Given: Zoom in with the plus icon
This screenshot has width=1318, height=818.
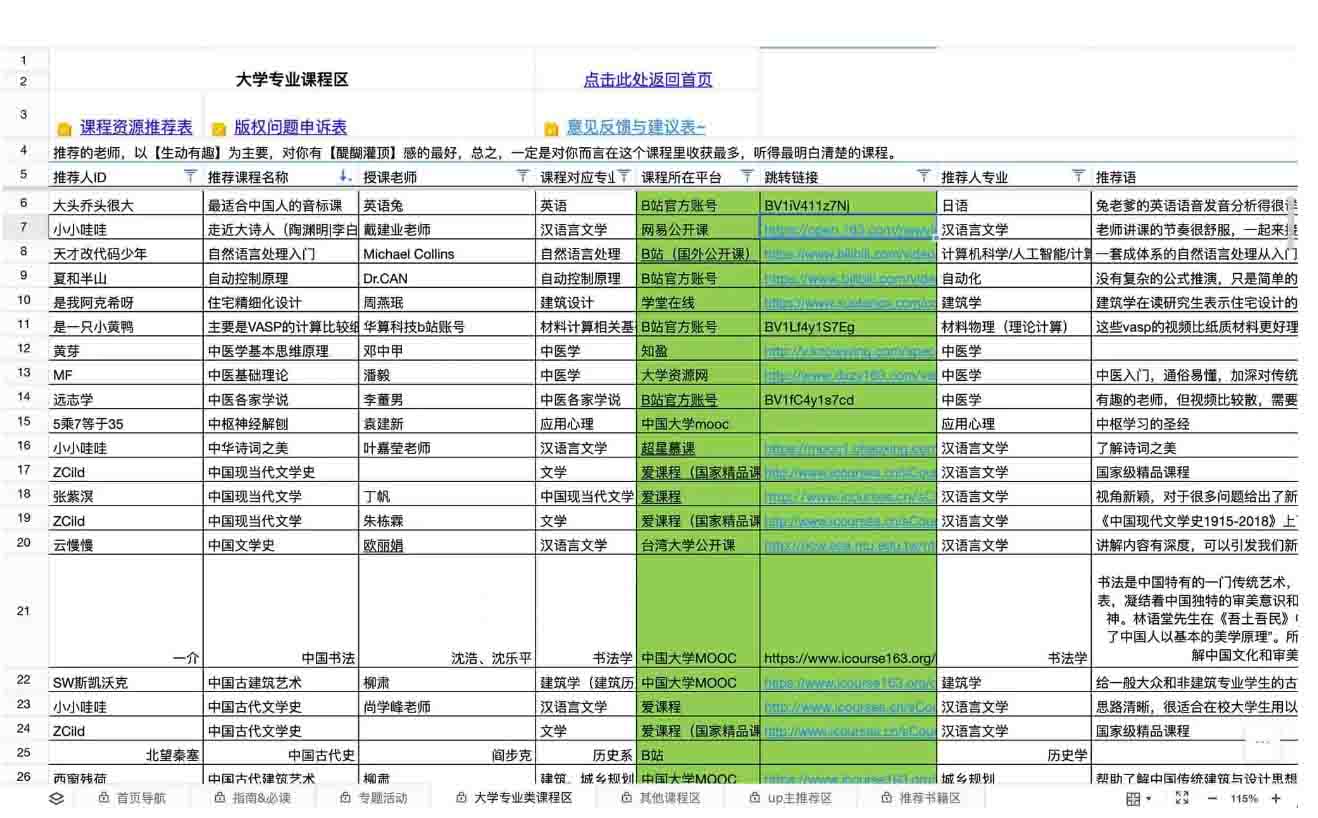Looking at the screenshot, I should click(x=1276, y=799).
